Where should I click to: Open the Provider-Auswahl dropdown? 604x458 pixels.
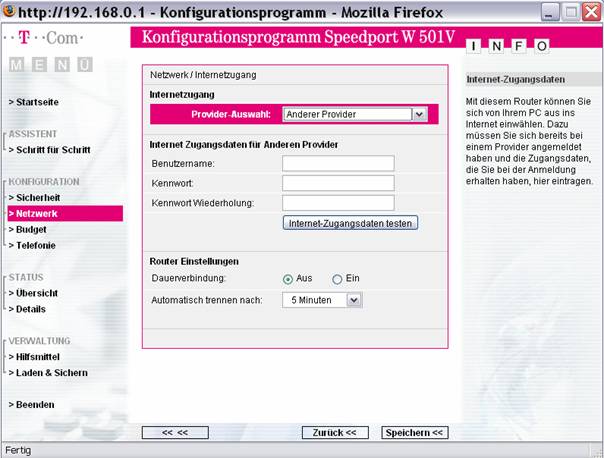355,114
